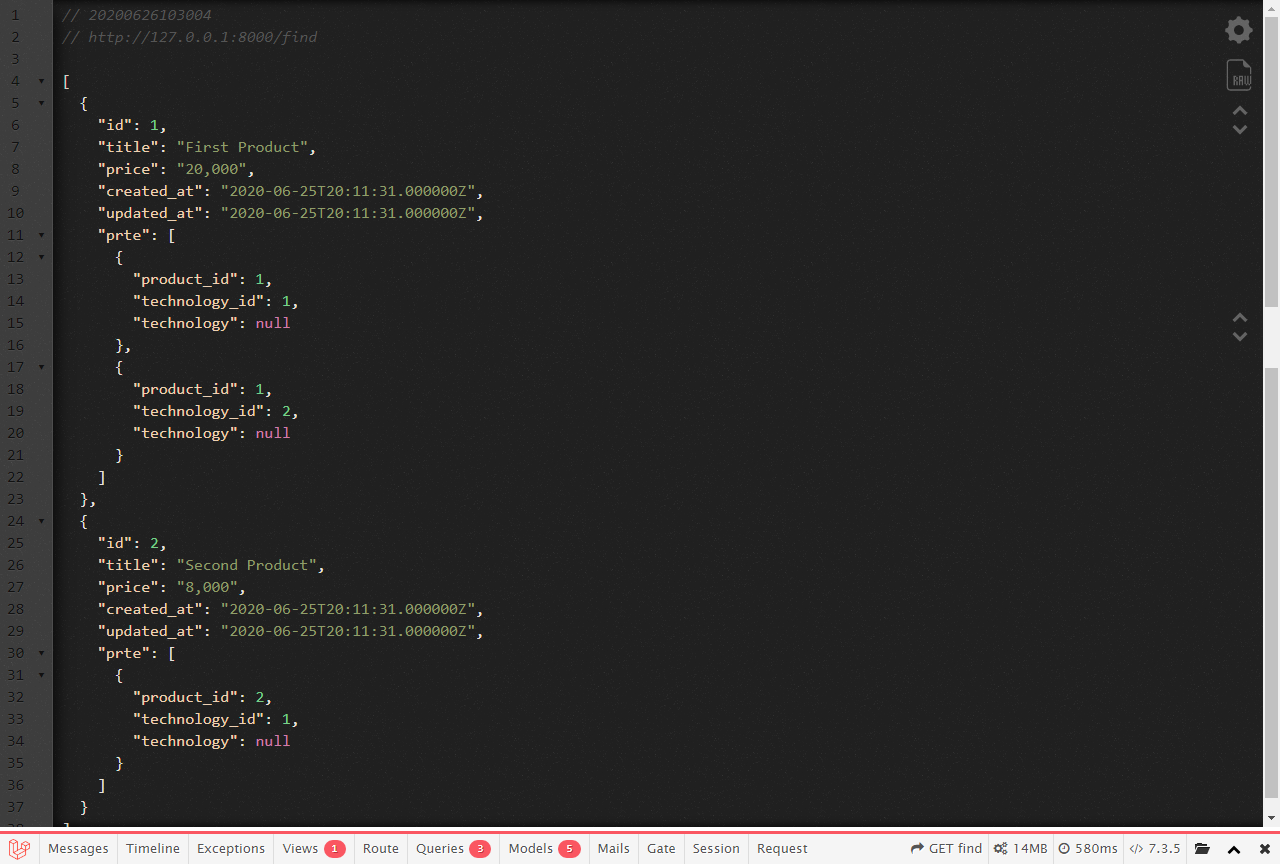Click the down chevron just beneath the RAW icon
Screen dimensions: 1280x864
click(1240, 130)
